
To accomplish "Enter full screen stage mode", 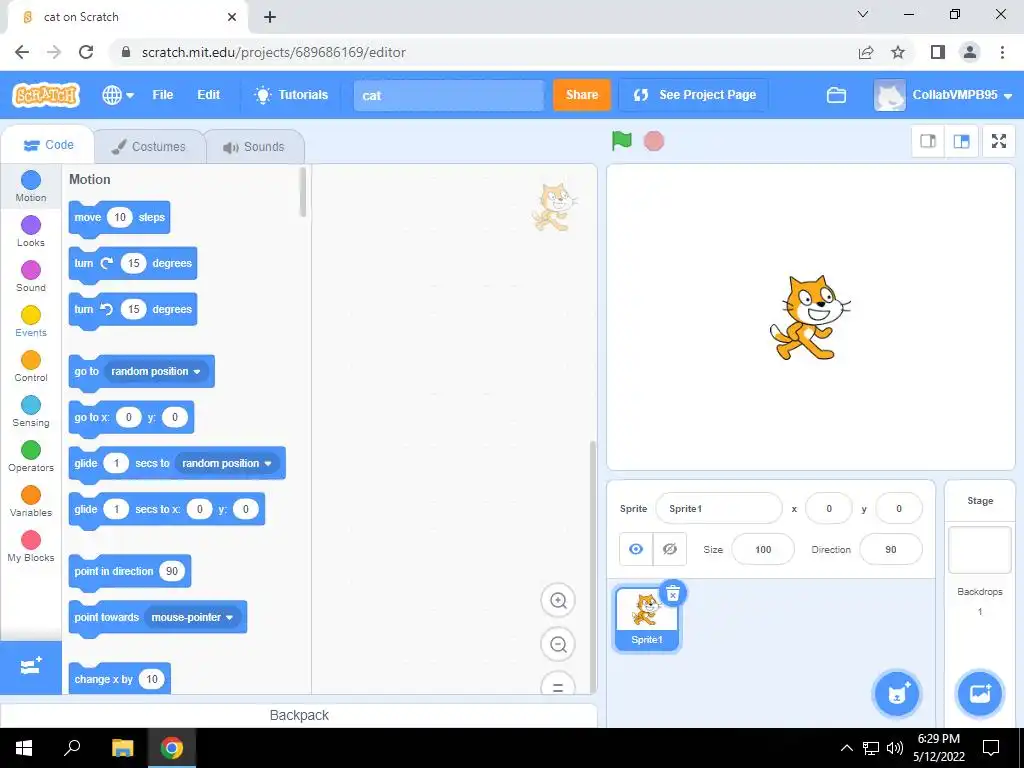I will pyautogui.click(x=999, y=141).
